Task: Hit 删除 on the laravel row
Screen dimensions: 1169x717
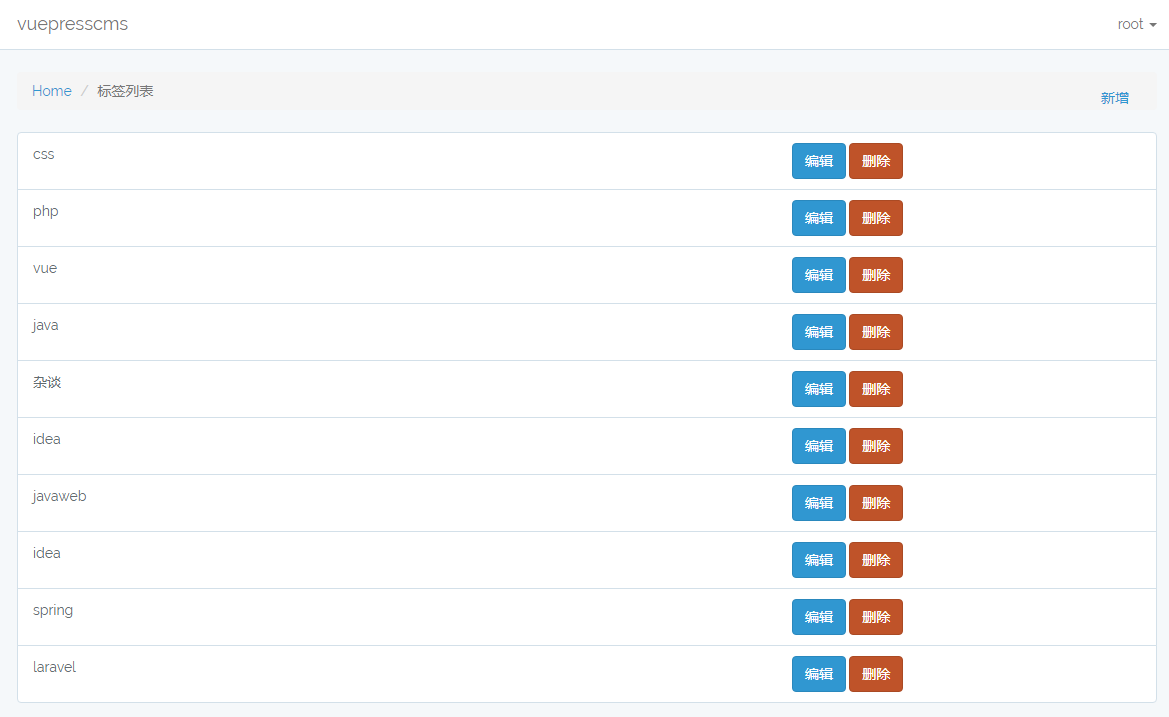Action: pos(875,674)
